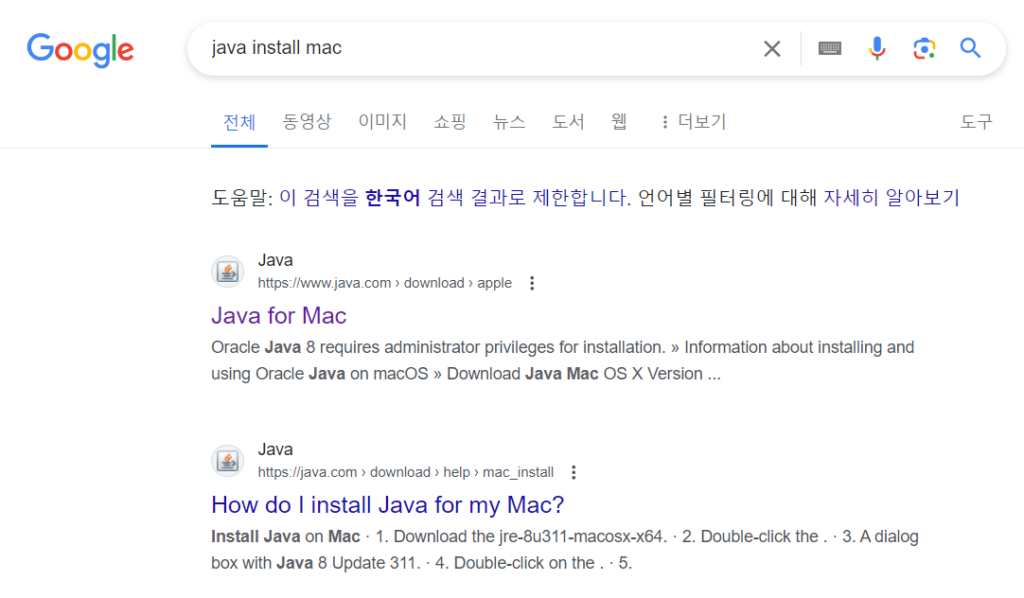Switch to the 도서 tab
This screenshot has width=1024, height=598.
click(x=568, y=122)
